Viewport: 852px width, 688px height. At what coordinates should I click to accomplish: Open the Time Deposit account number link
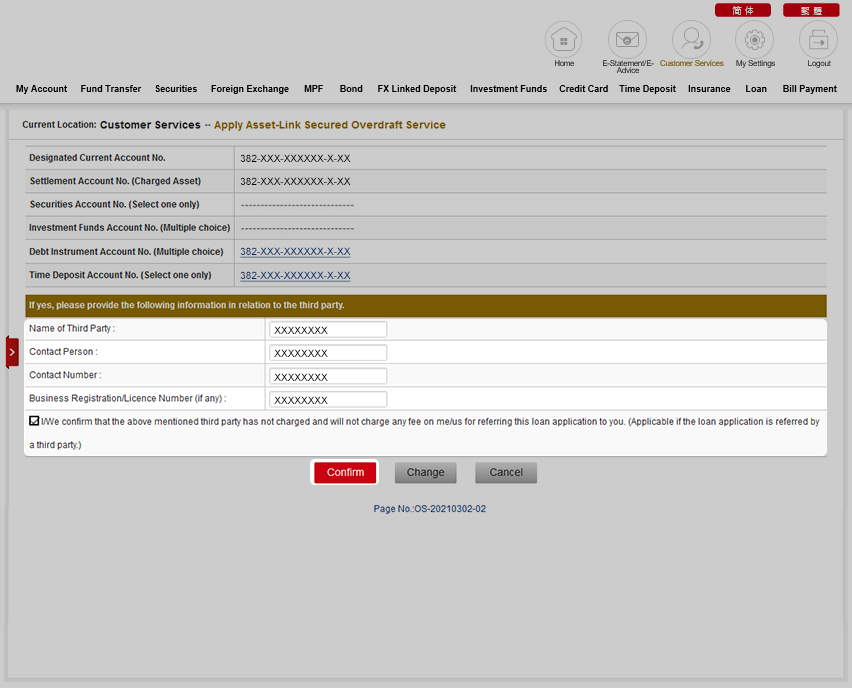295,276
